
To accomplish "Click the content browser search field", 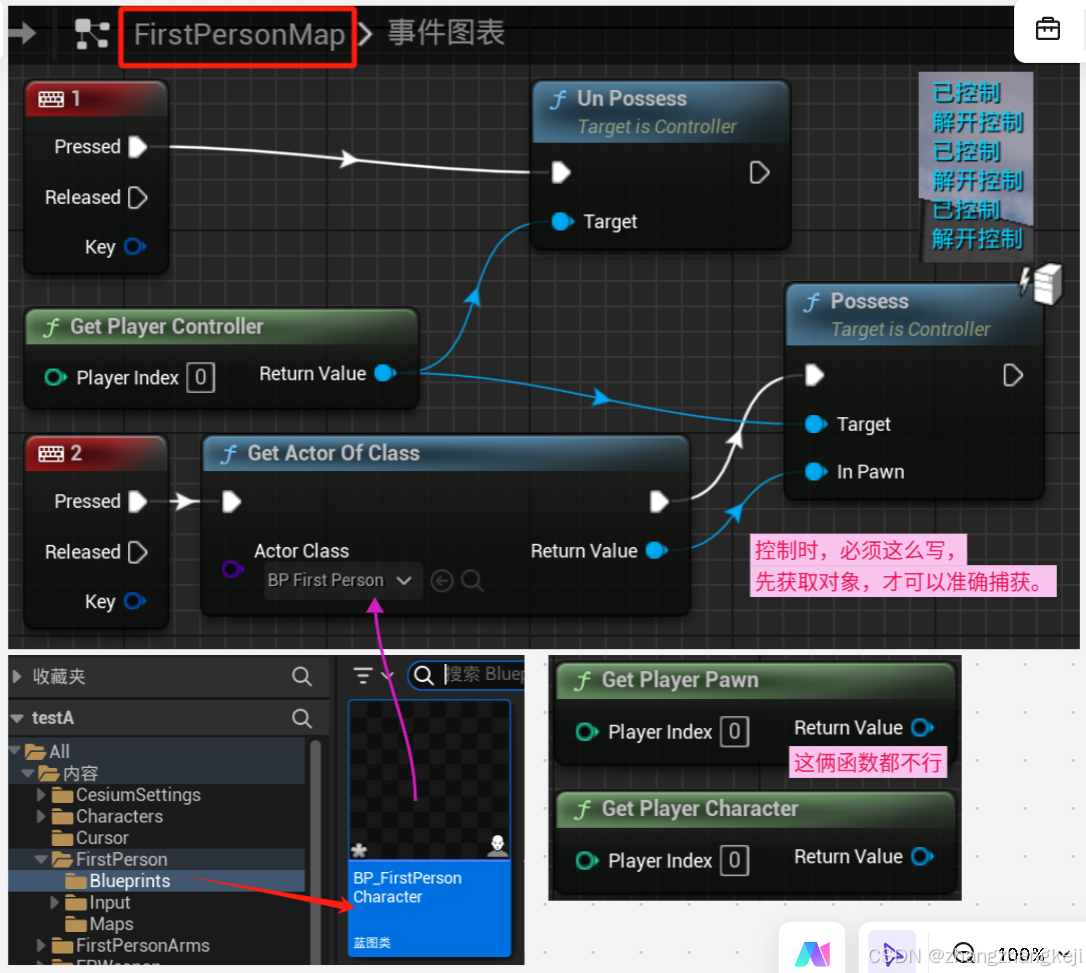I will (467, 675).
